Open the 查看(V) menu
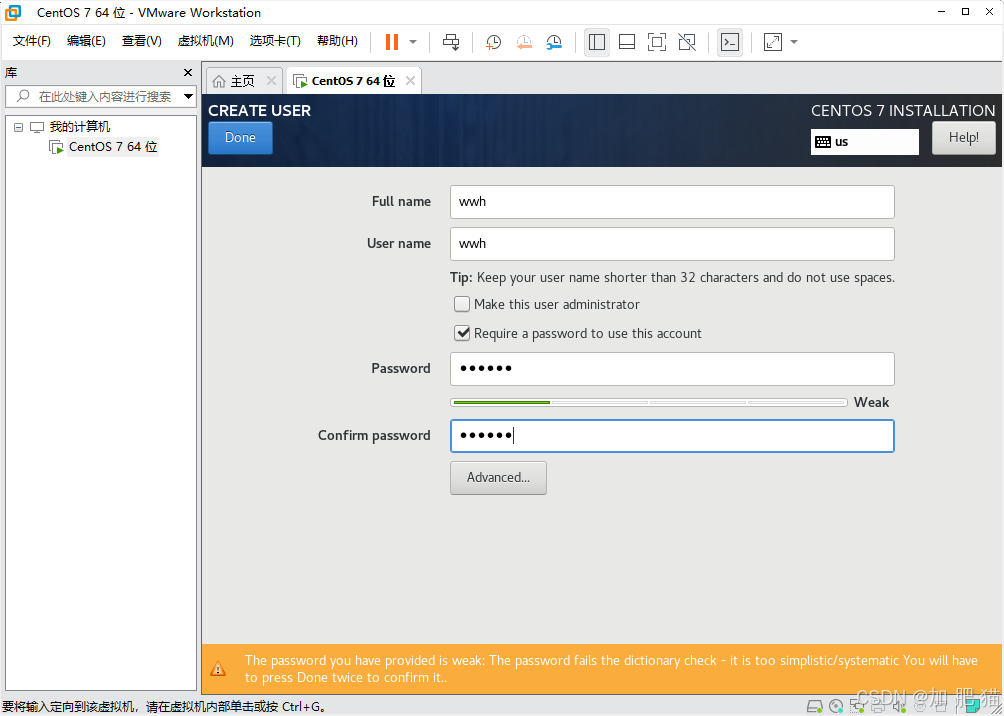This screenshot has height=716, width=1004. tap(142, 41)
